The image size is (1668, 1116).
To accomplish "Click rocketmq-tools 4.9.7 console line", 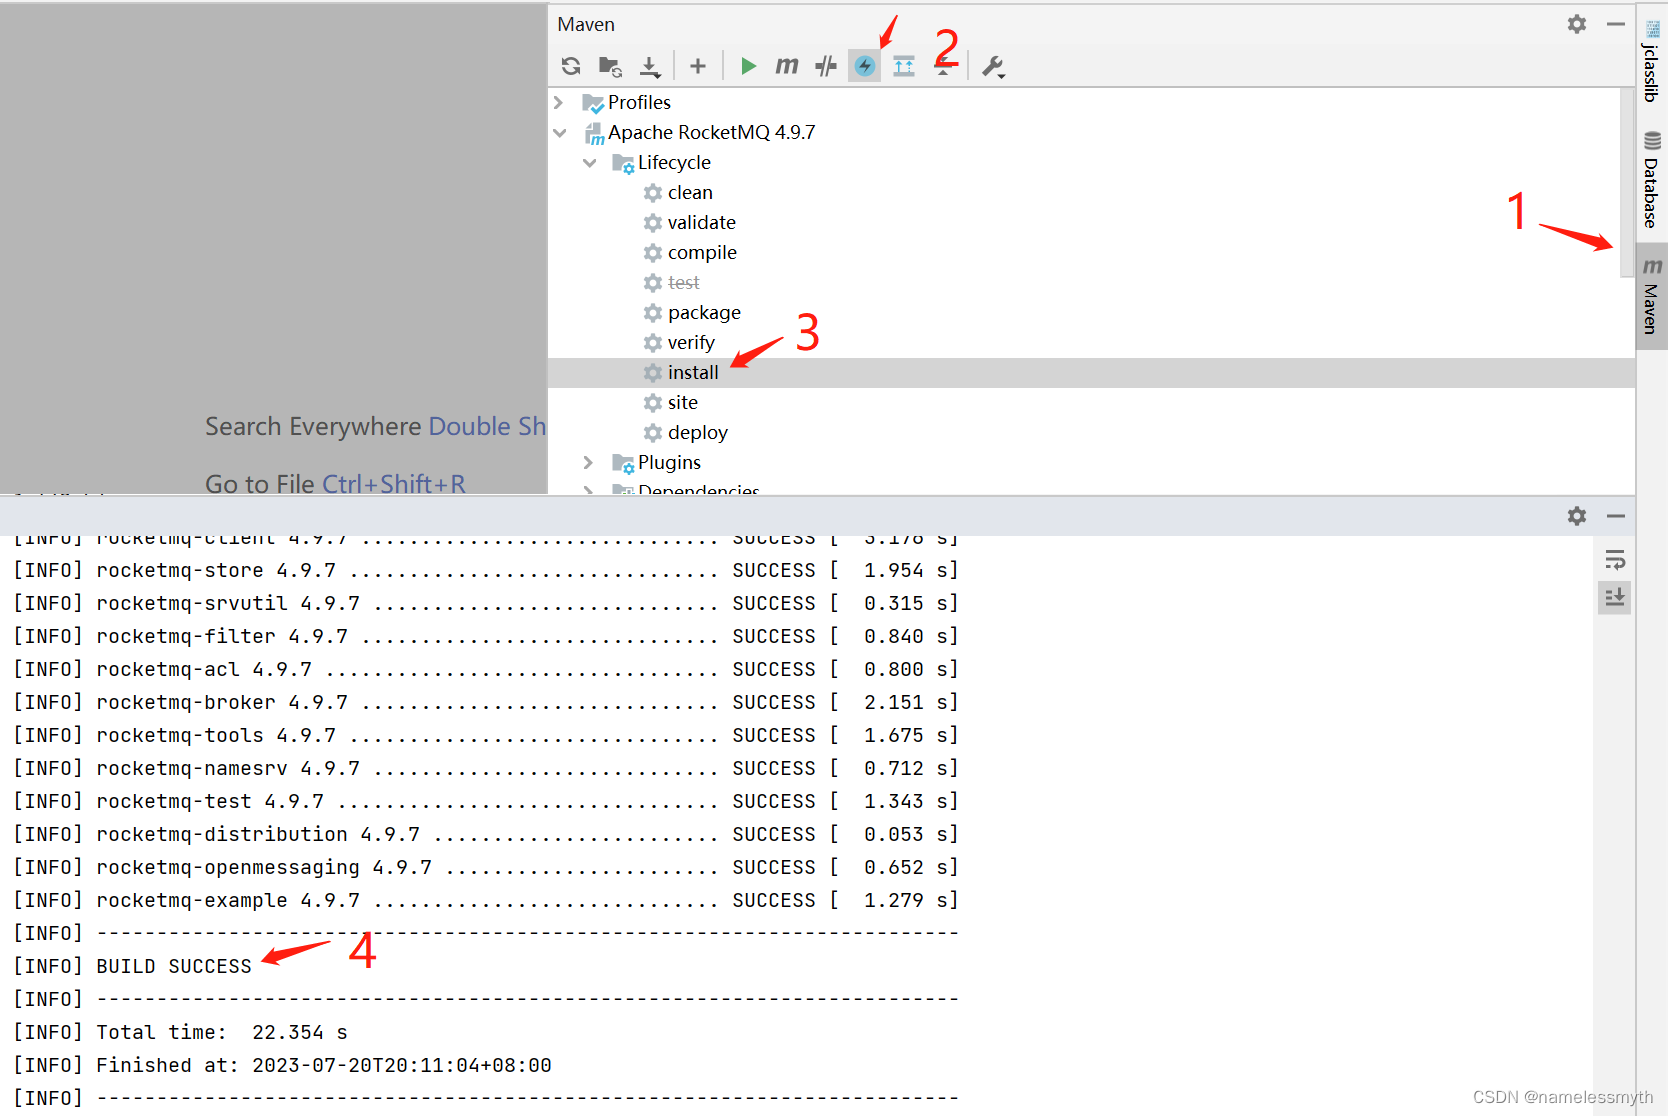I will pos(486,735).
